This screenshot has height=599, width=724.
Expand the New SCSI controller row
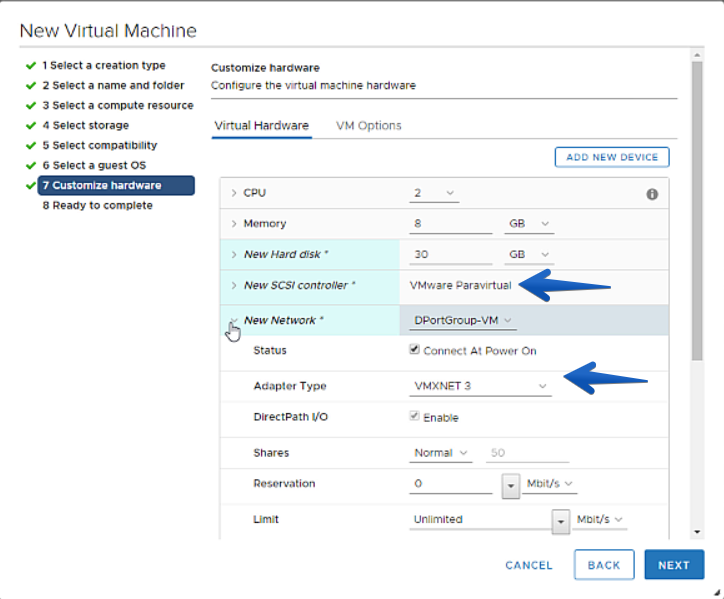[x=234, y=285]
